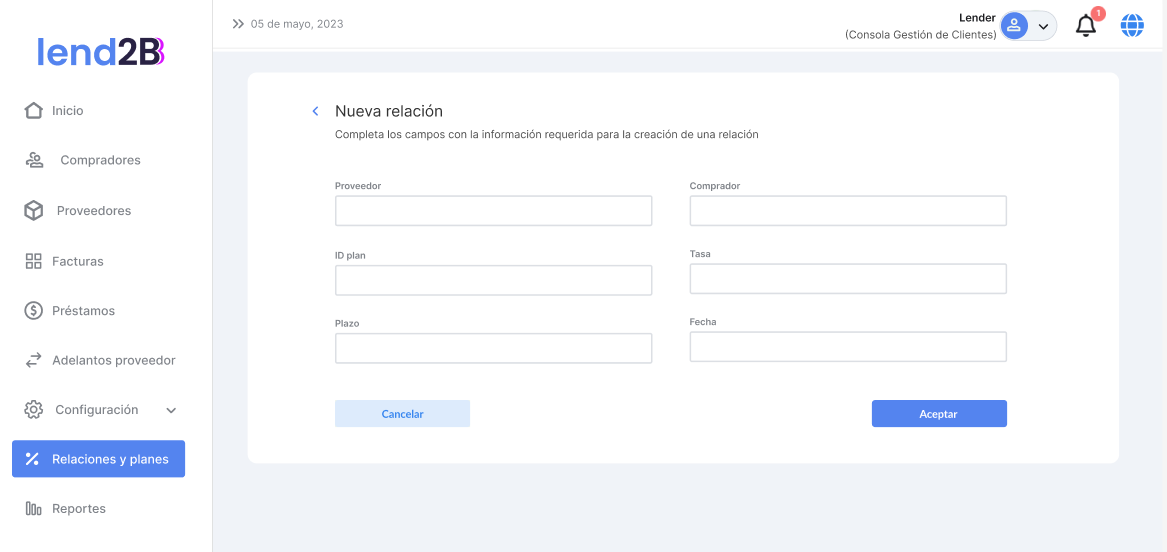Click into the Tasa field
1167x552 pixels.
click(x=848, y=279)
